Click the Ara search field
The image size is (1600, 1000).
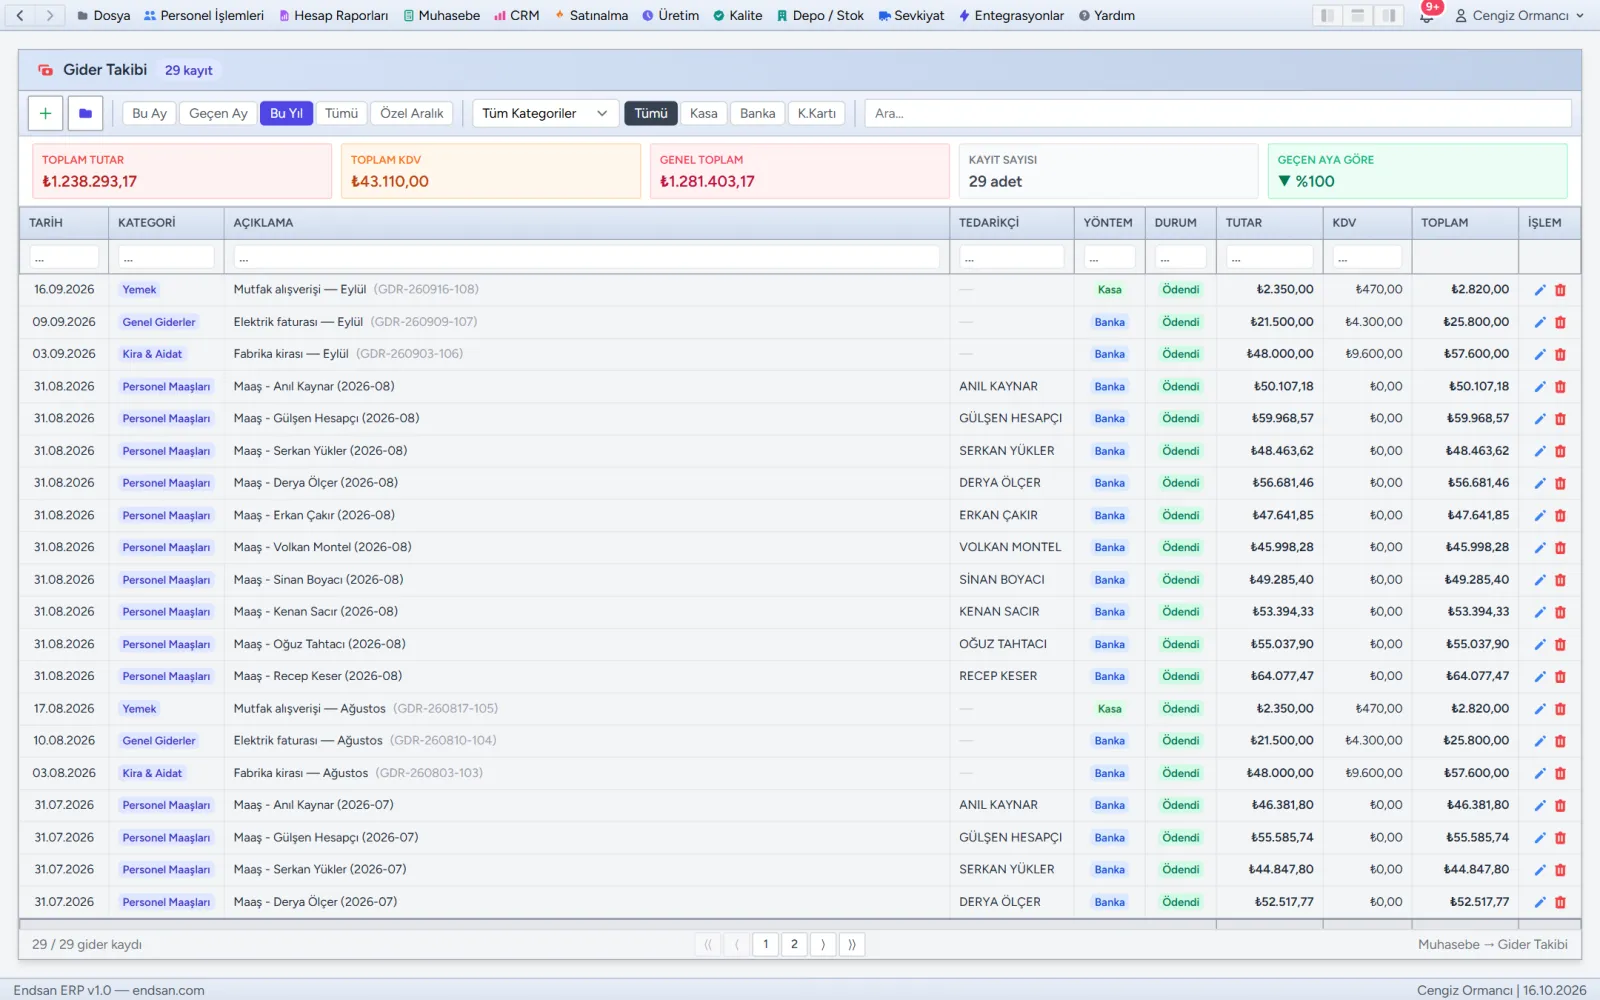click(x=1218, y=114)
